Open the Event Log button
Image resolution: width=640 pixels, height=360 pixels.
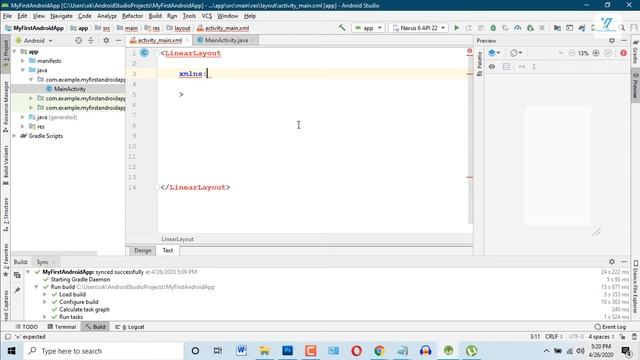(x=611, y=327)
